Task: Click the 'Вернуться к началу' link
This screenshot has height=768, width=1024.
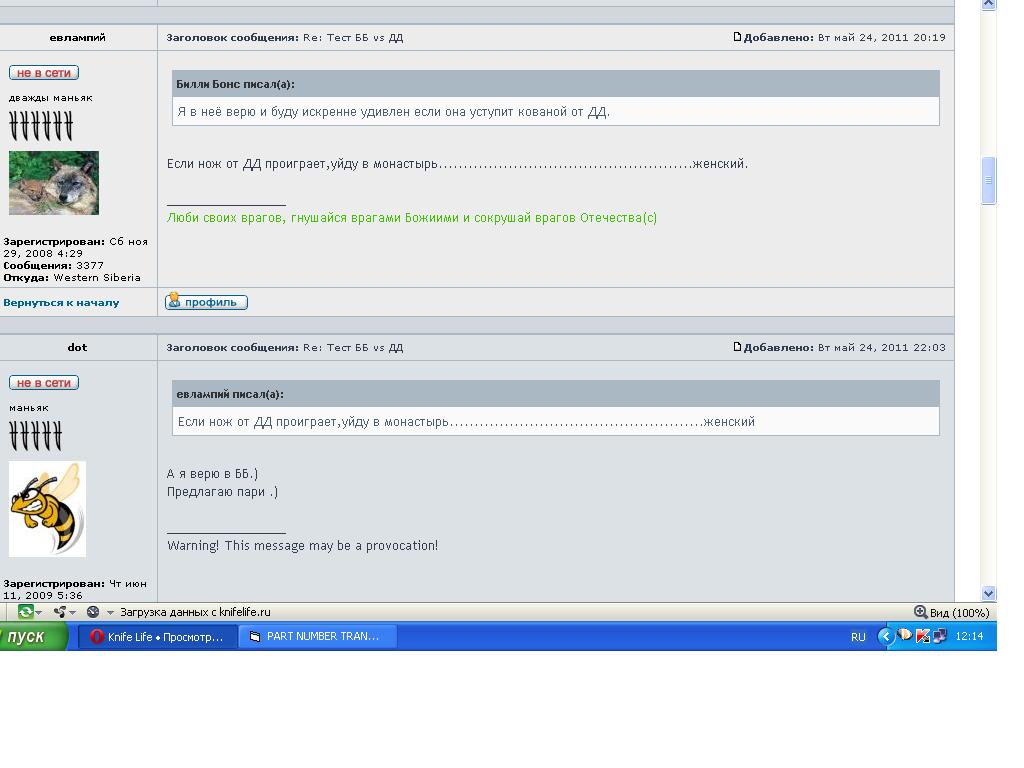Action: 61,302
